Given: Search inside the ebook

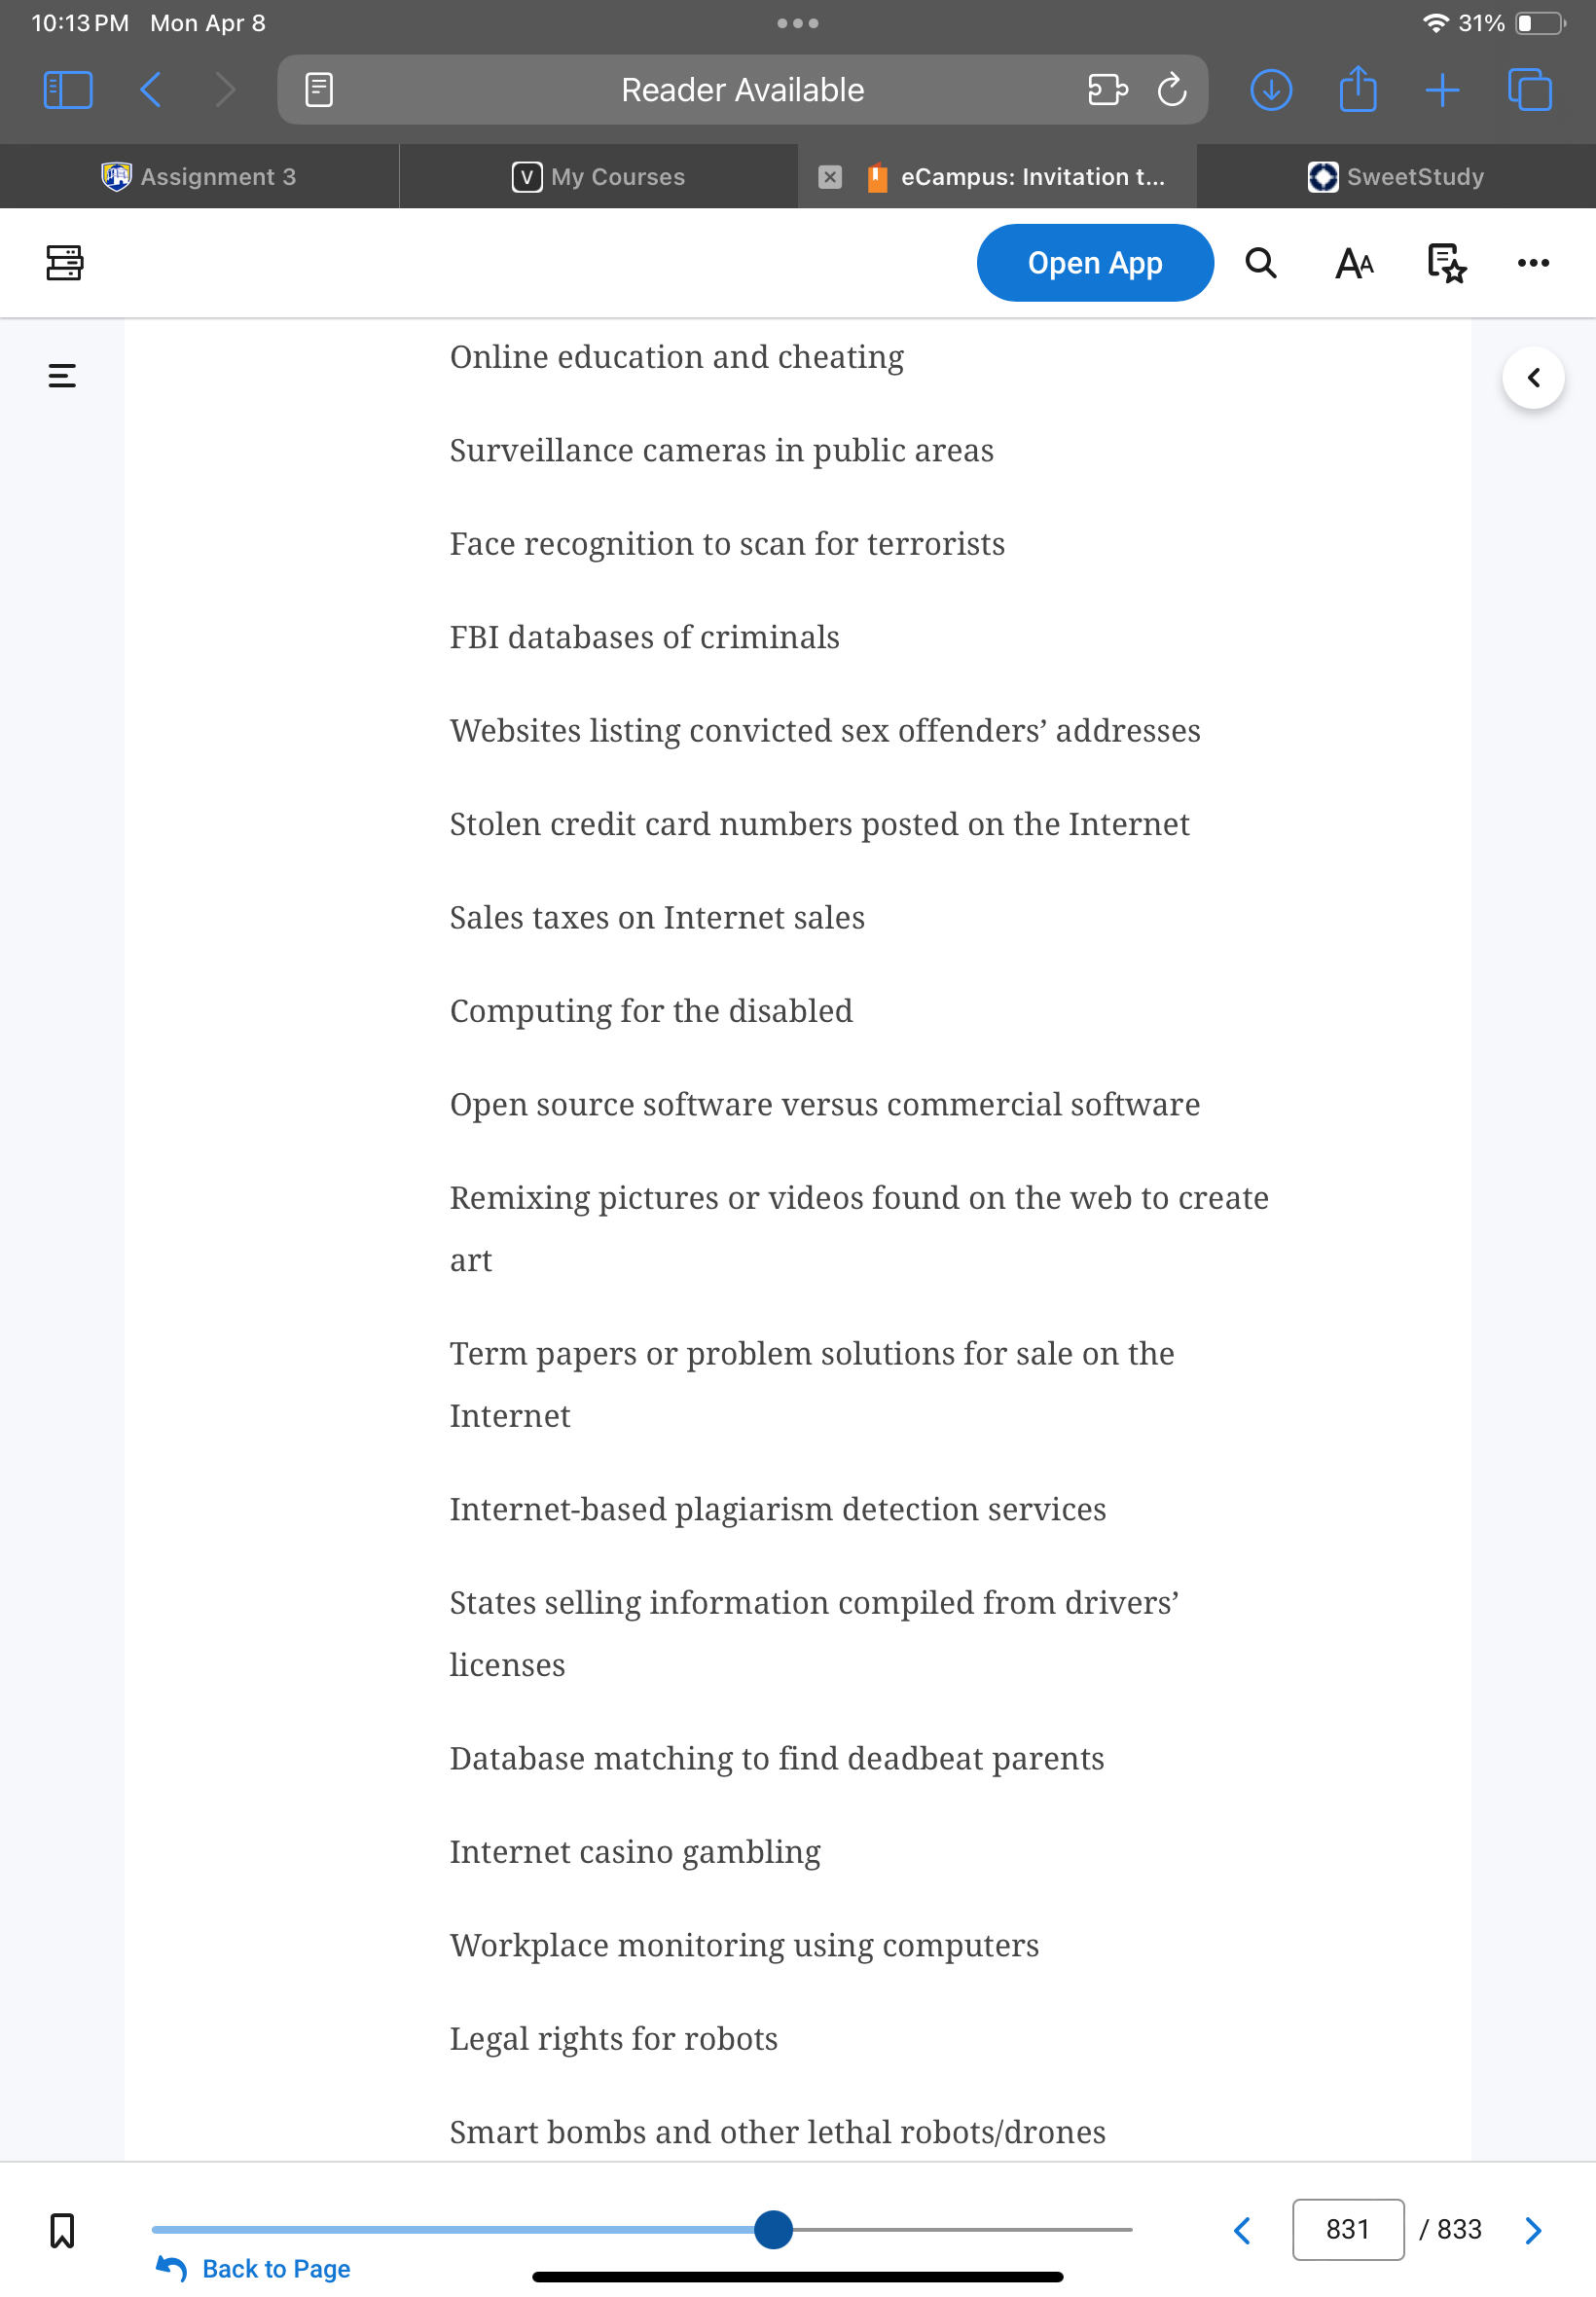Looking at the screenshot, I should (1261, 263).
